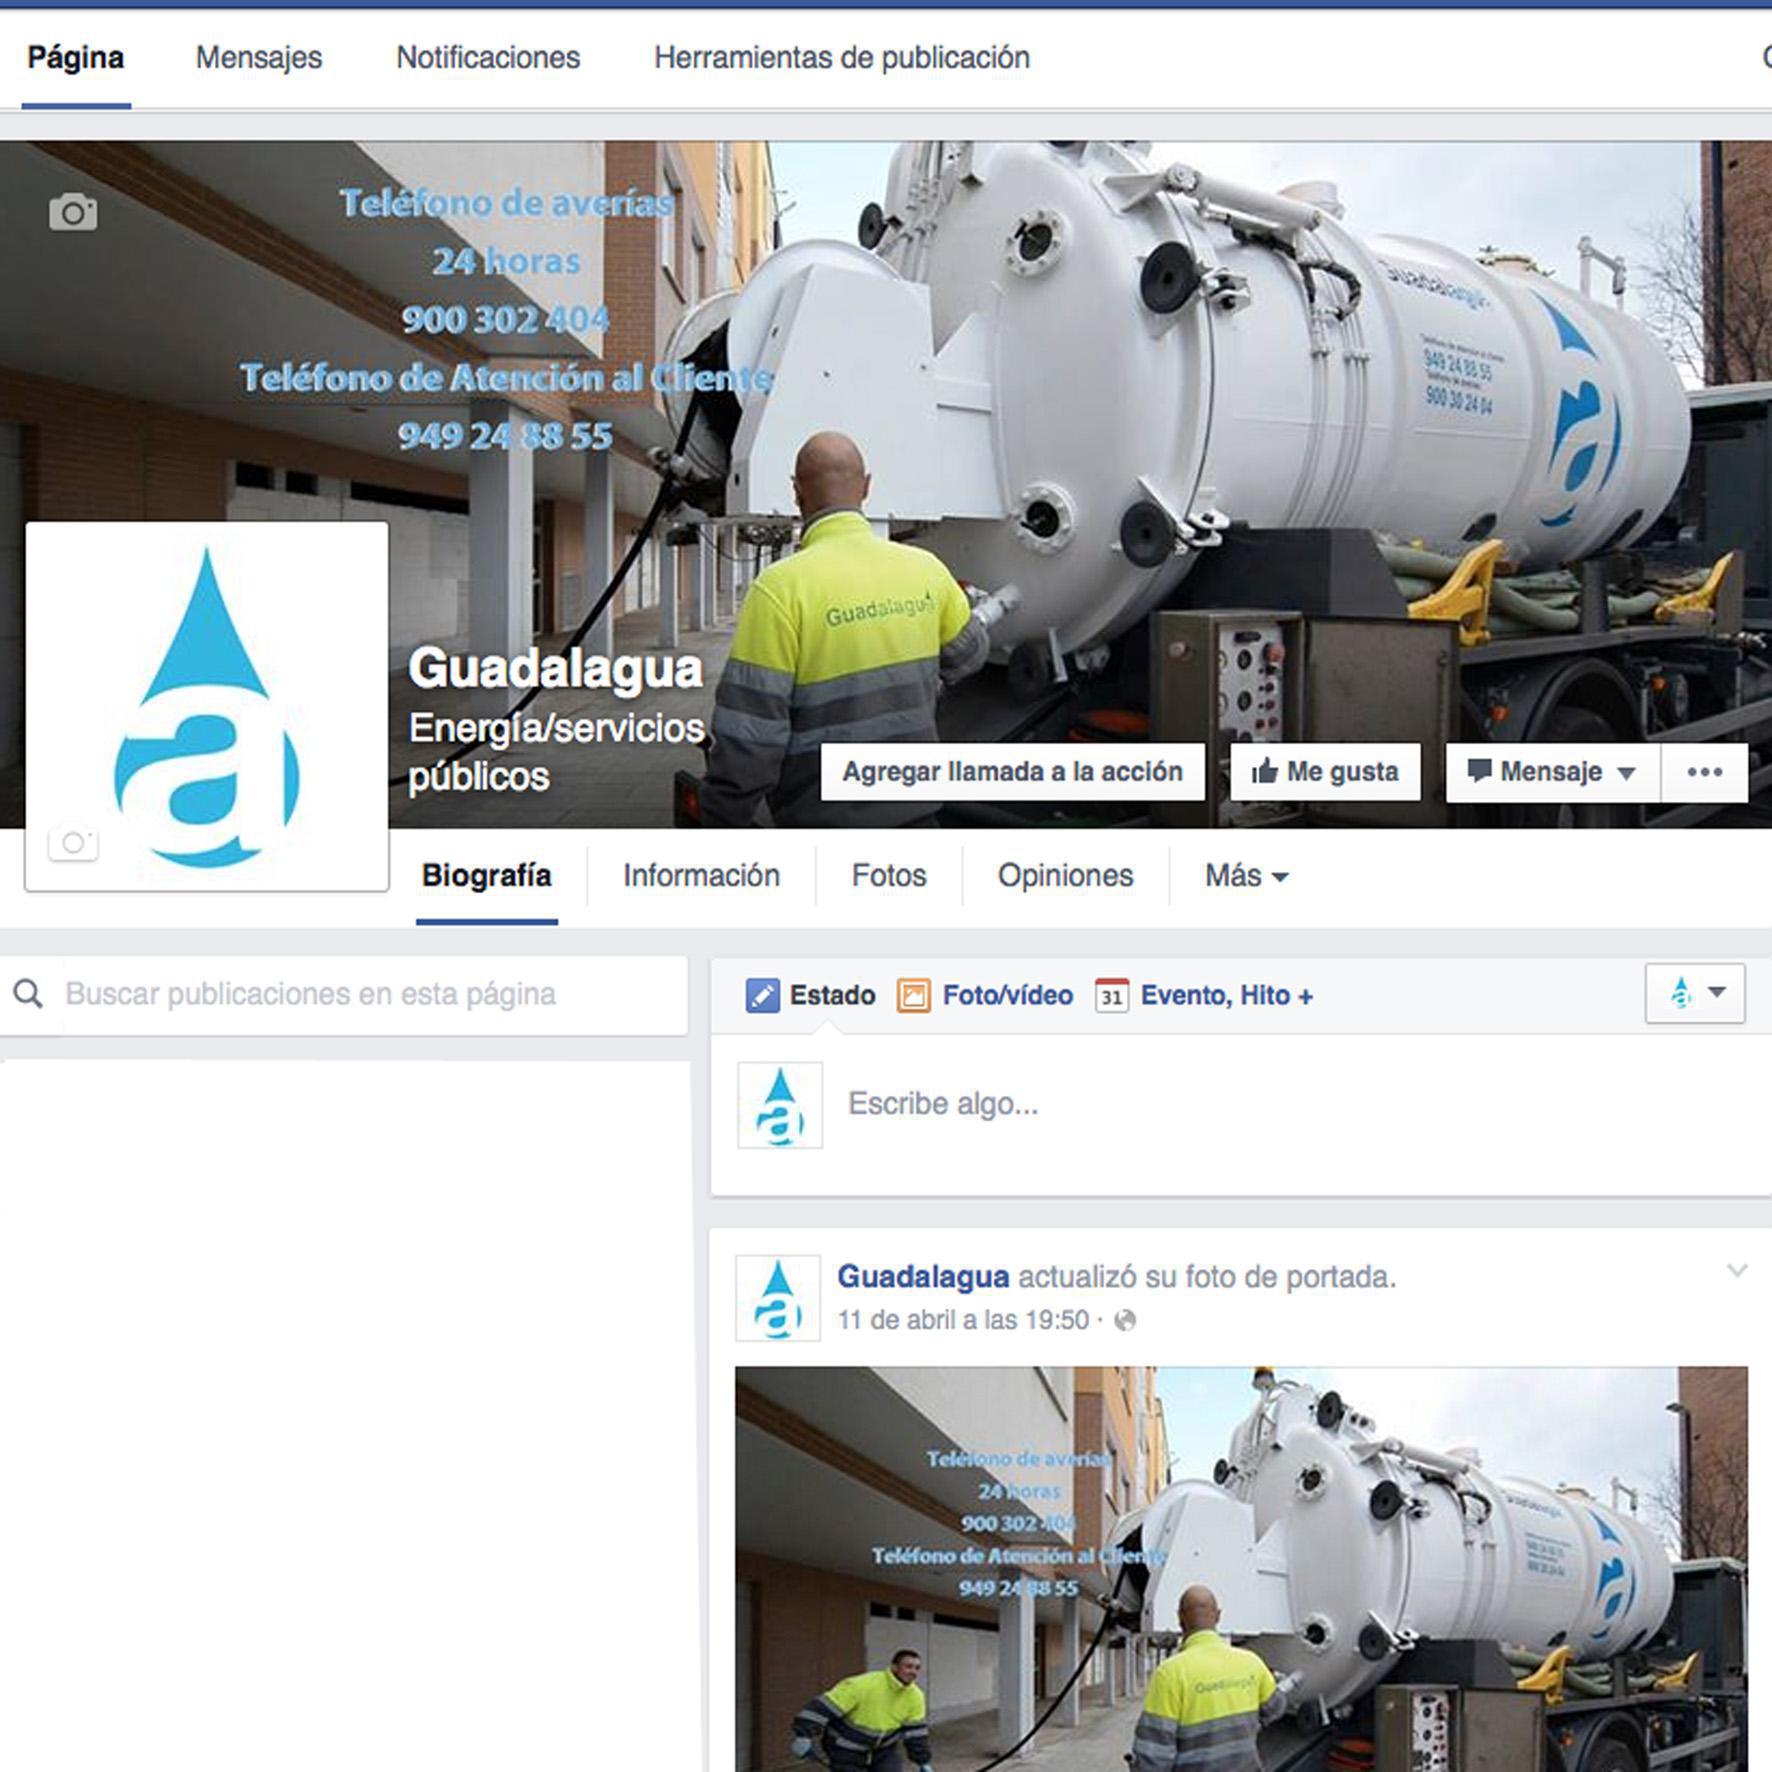Open the Notificaciones tab
The image size is (1772, 1772).
pos(488,58)
